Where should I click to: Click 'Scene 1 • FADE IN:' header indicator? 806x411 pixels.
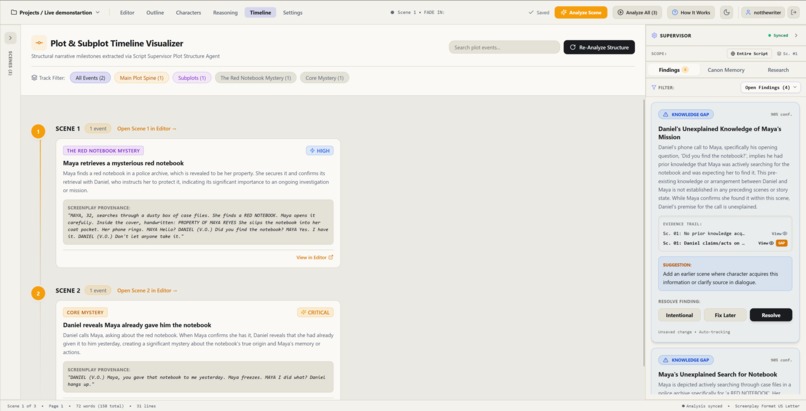coord(417,12)
